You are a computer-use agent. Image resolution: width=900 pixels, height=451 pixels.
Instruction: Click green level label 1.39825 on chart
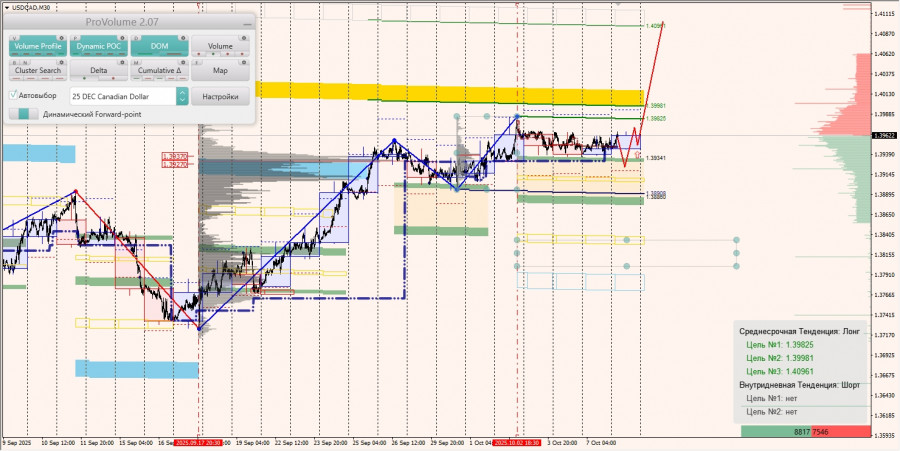[655, 118]
